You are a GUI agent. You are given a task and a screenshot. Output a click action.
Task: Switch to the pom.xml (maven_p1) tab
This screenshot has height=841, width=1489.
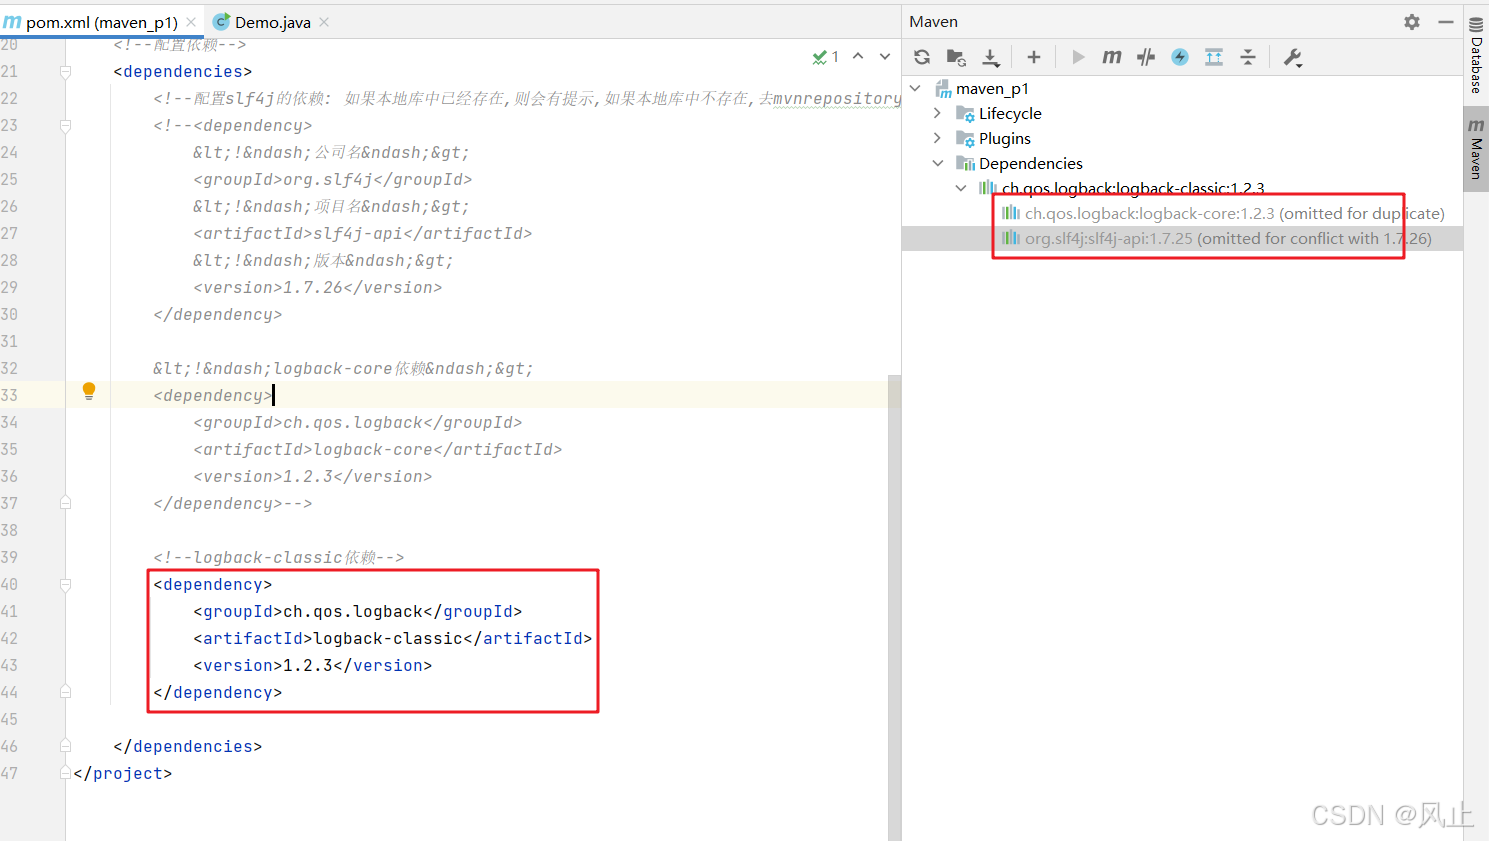tap(102, 22)
